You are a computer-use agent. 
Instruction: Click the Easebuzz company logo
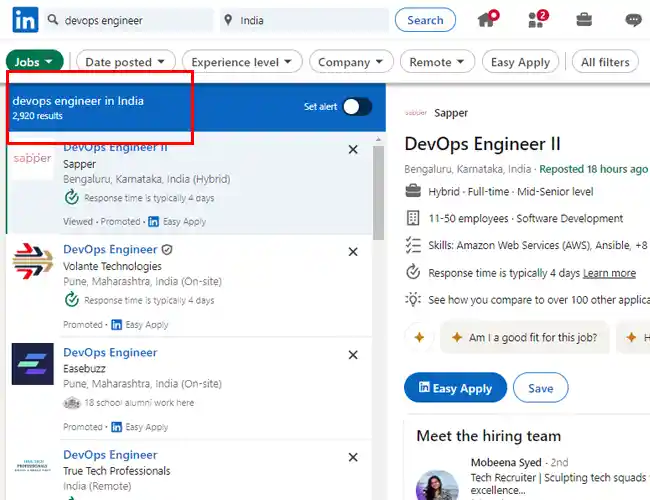[32, 364]
